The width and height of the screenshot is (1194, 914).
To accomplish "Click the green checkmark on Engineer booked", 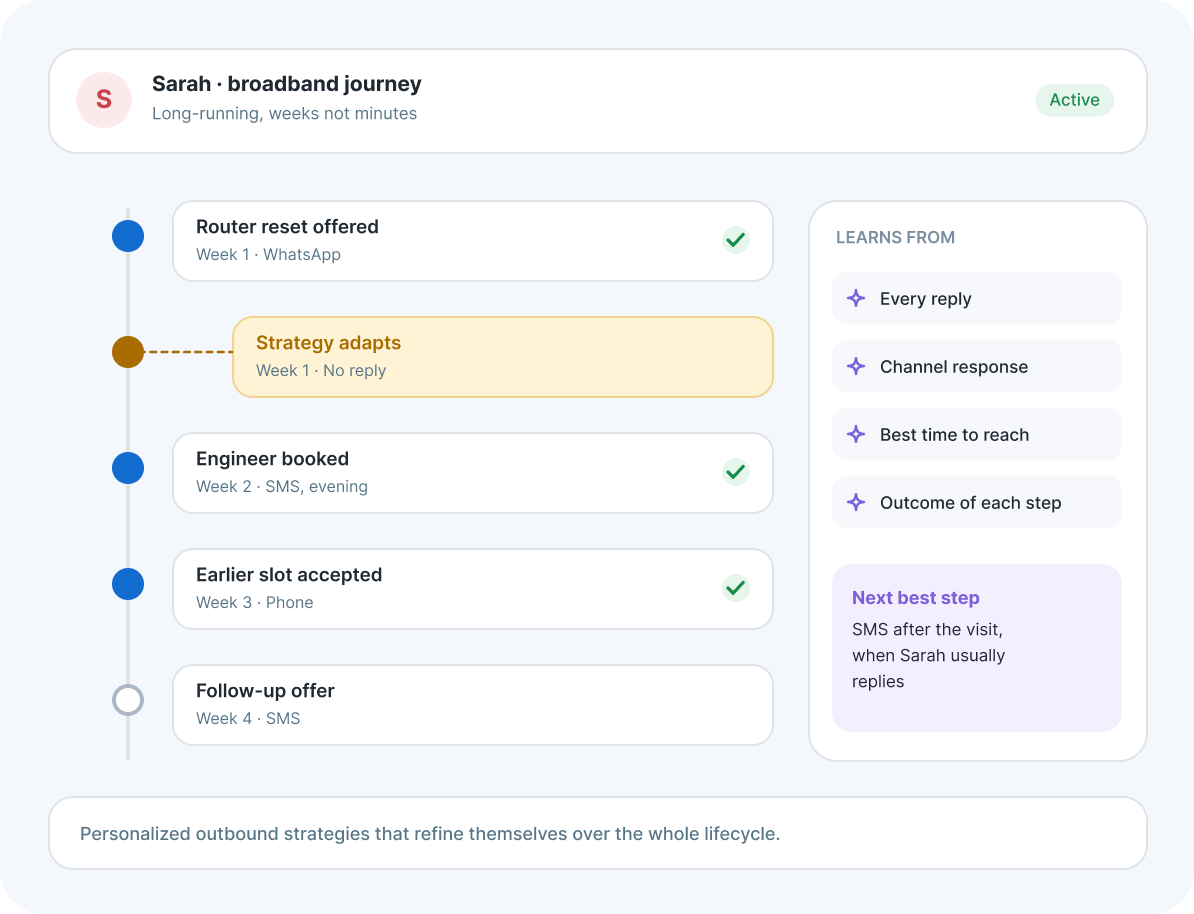I will pos(736,472).
